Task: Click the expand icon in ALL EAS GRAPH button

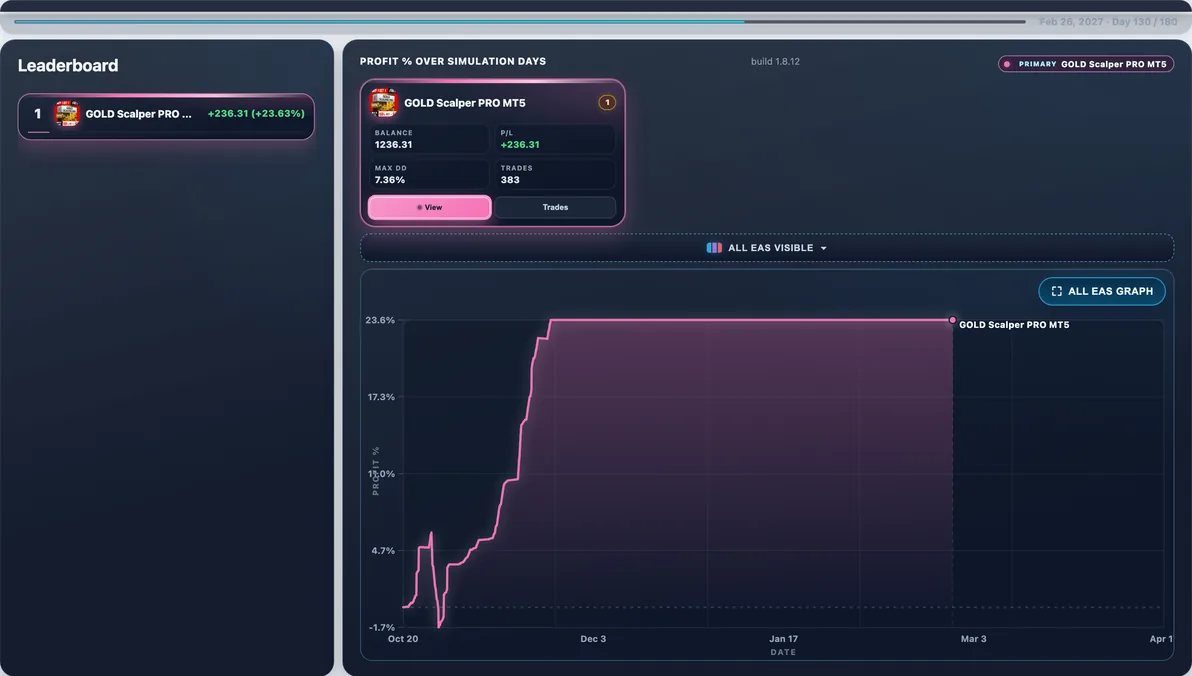Action: click(1056, 291)
